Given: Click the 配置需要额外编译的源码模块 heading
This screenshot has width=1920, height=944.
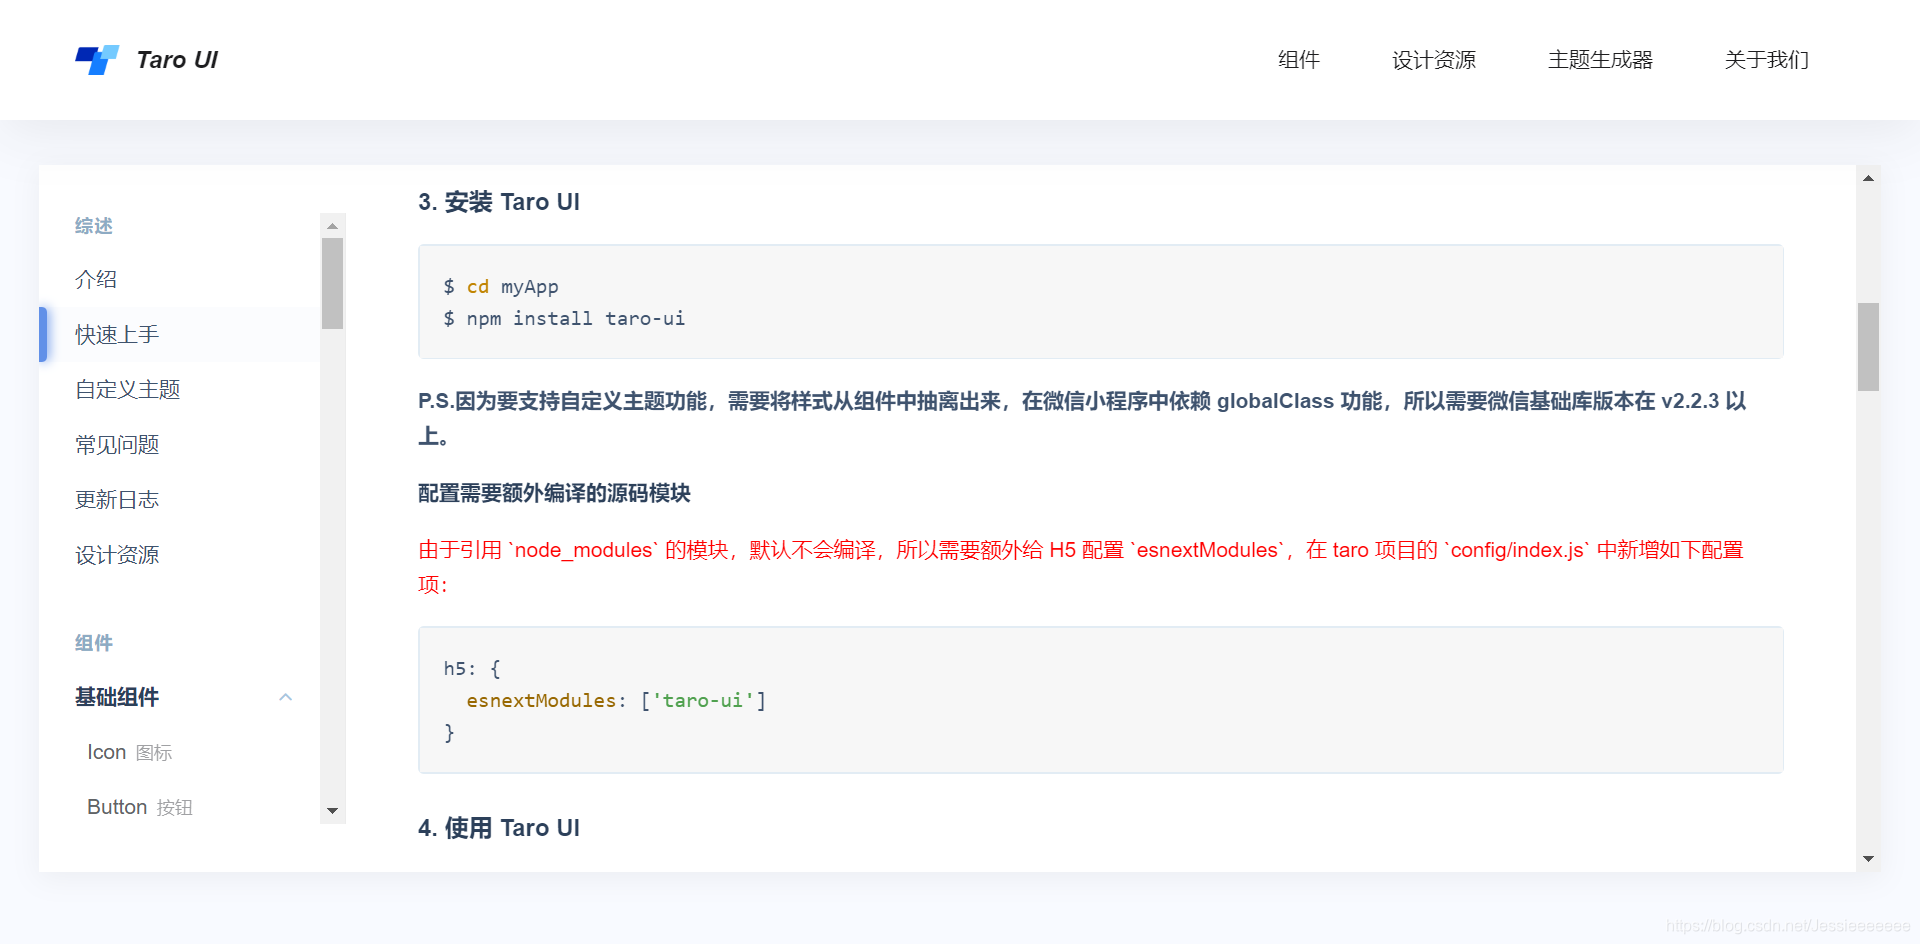Looking at the screenshot, I should (x=554, y=493).
